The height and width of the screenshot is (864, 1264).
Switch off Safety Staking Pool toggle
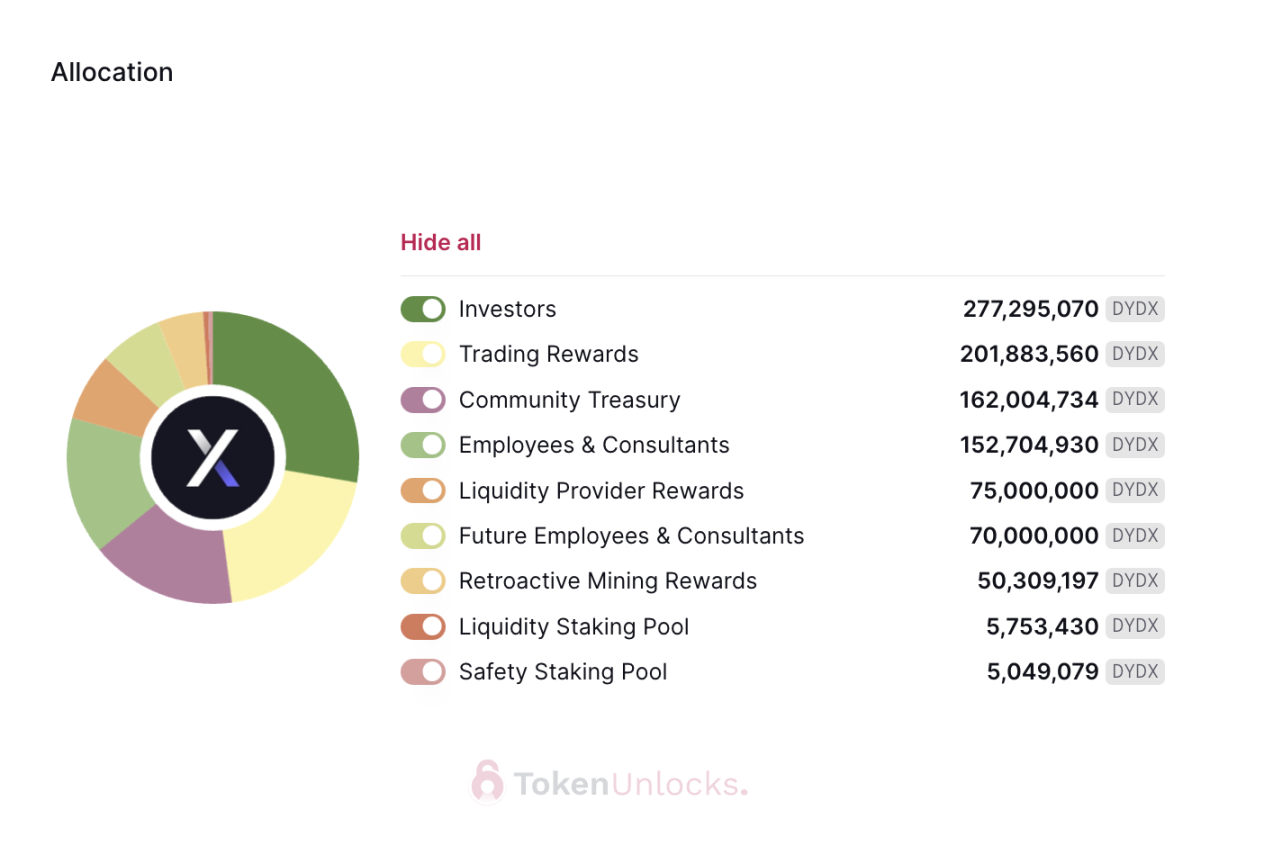point(423,672)
